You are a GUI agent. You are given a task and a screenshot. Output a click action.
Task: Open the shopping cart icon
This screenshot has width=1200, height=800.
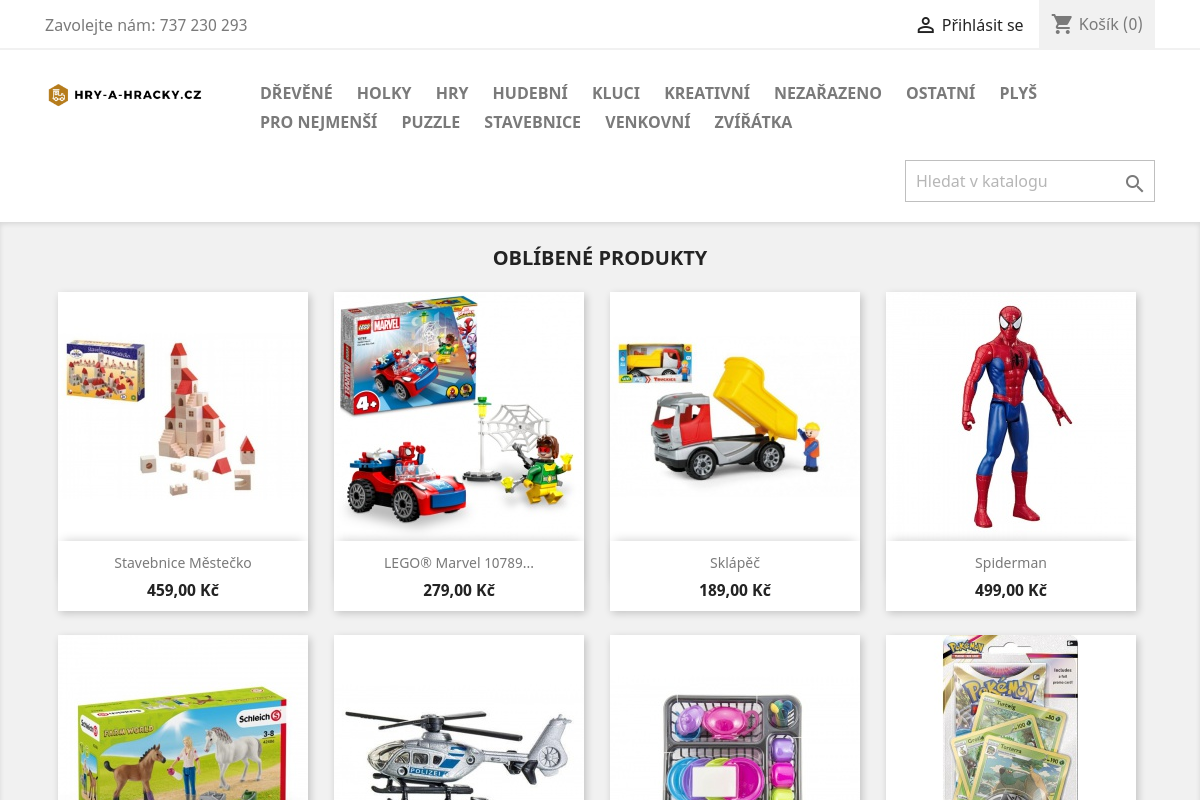1062,24
